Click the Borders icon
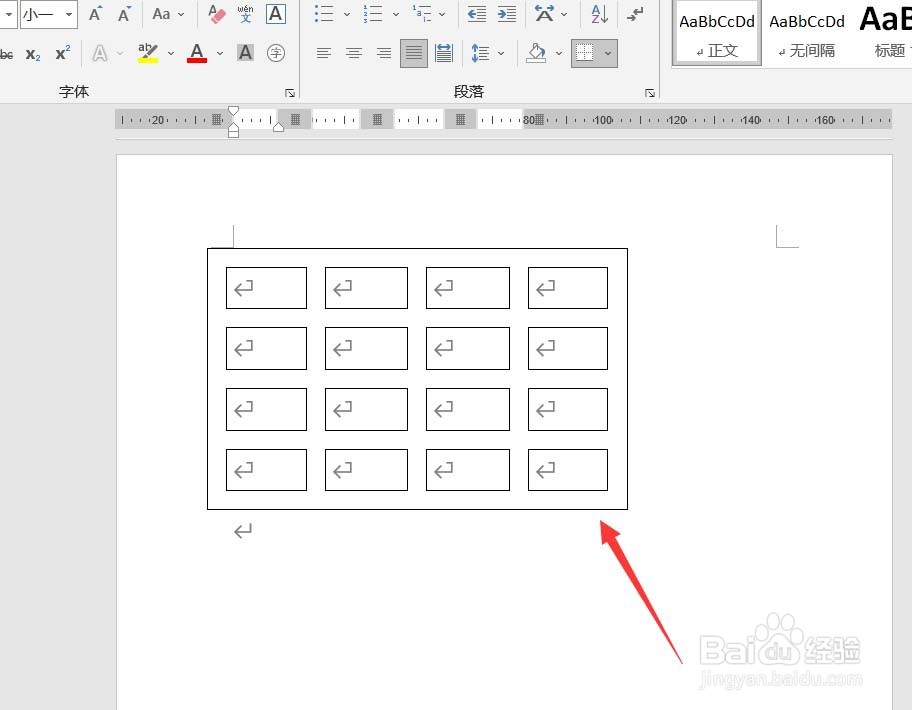This screenshot has width=912, height=710. tap(585, 53)
